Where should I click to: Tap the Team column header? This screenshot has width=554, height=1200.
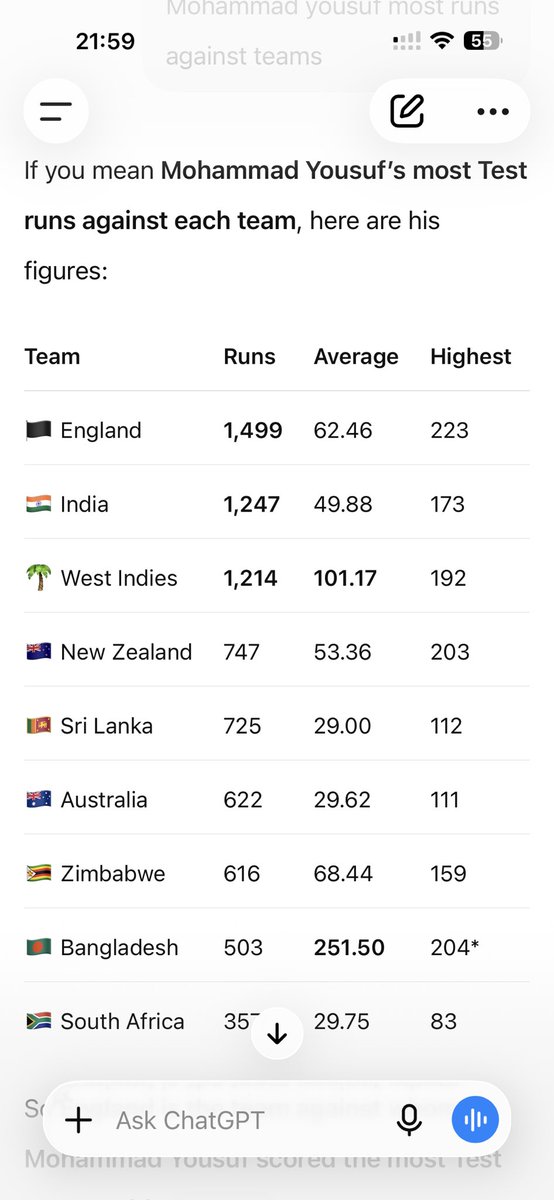pos(52,356)
